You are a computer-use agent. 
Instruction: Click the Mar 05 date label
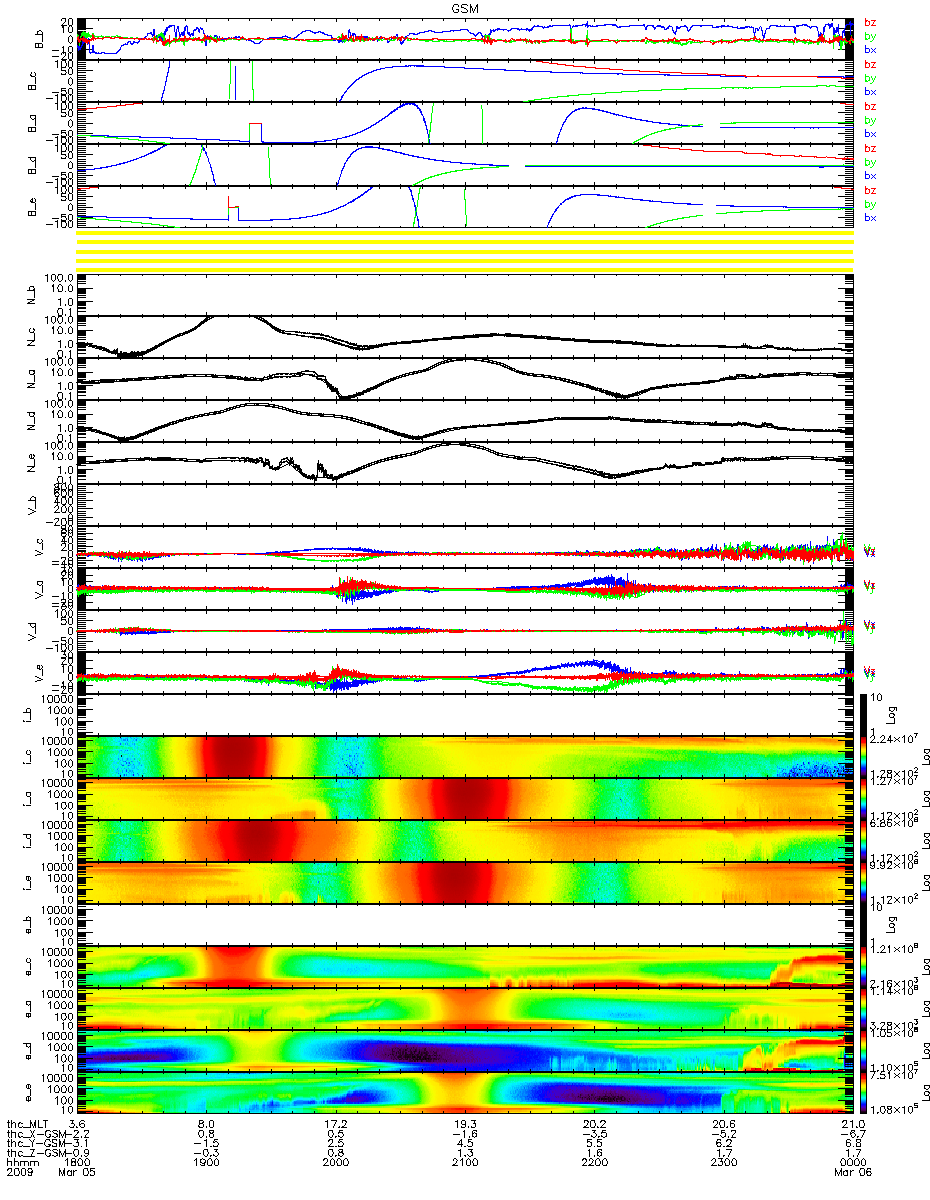(78, 1172)
